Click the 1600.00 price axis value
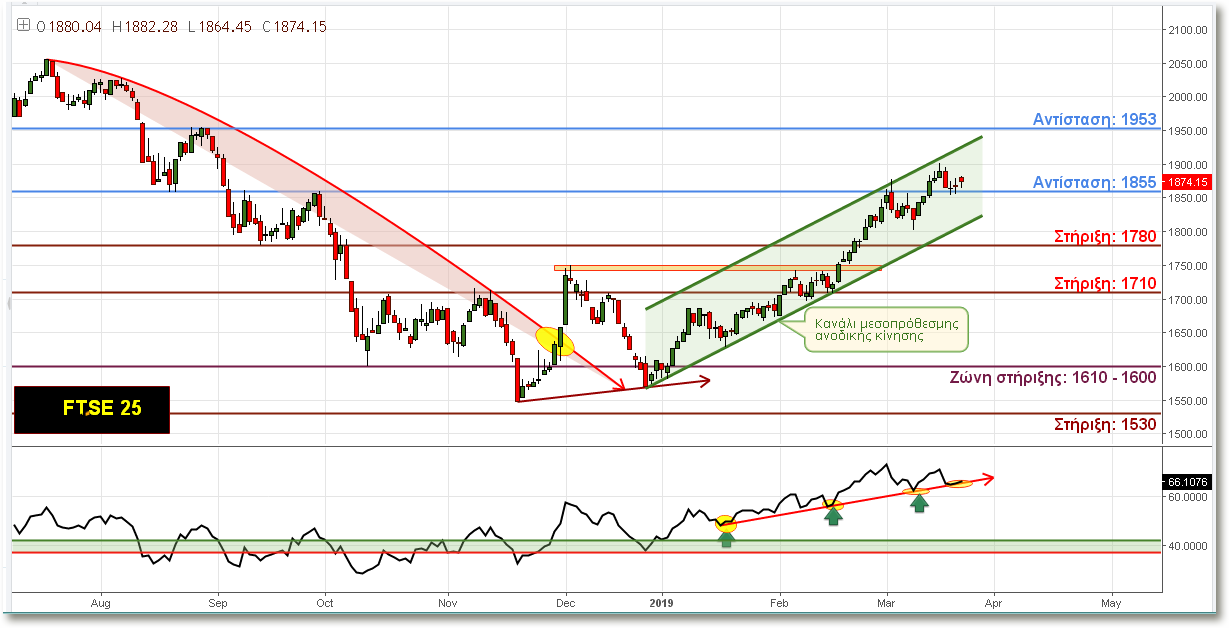Image resolution: width=1229 pixels, height=628 pixels. point(1189,367)
